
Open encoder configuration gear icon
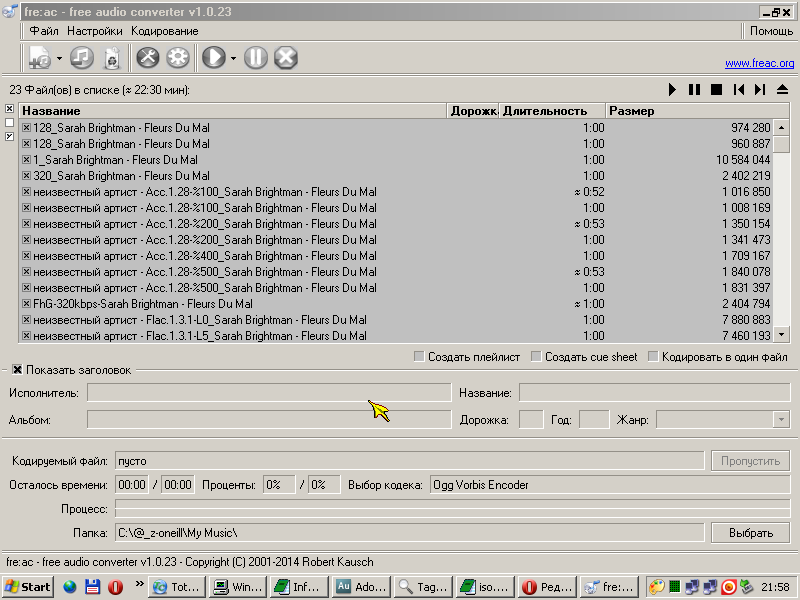pyautogui.click(x=178, y=58)
